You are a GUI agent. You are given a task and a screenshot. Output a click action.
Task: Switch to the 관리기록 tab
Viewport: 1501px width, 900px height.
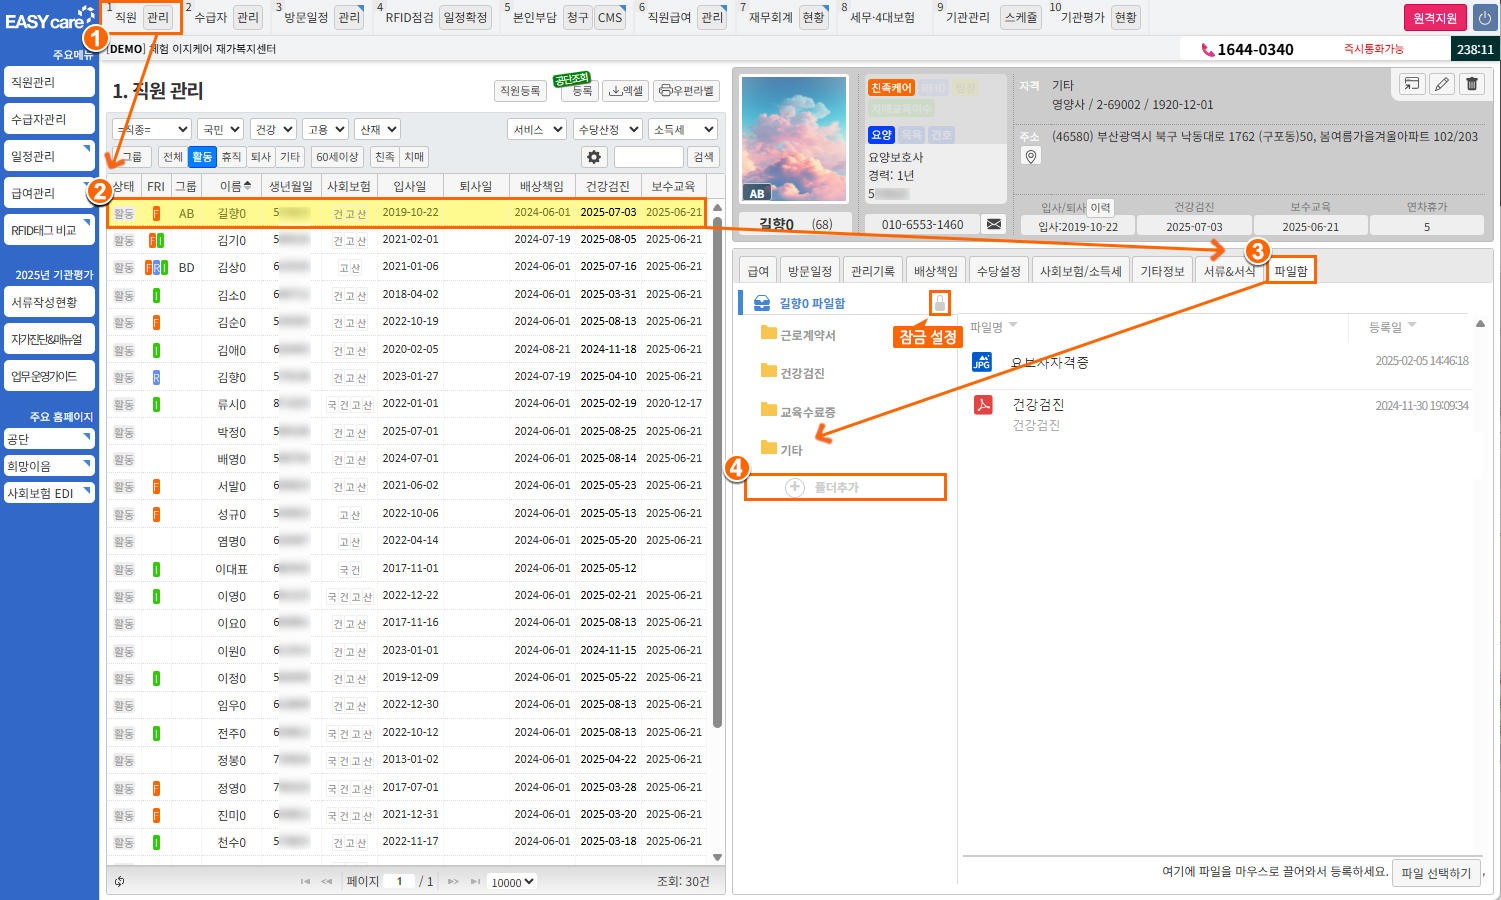[x=872, y=271]
